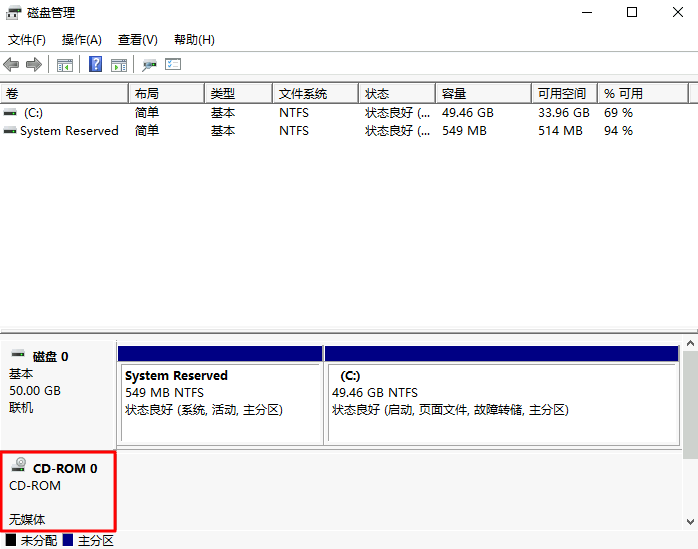698x549 pixels.
Task: Open the 查看(V) menu
Action: tap(138, 40)
